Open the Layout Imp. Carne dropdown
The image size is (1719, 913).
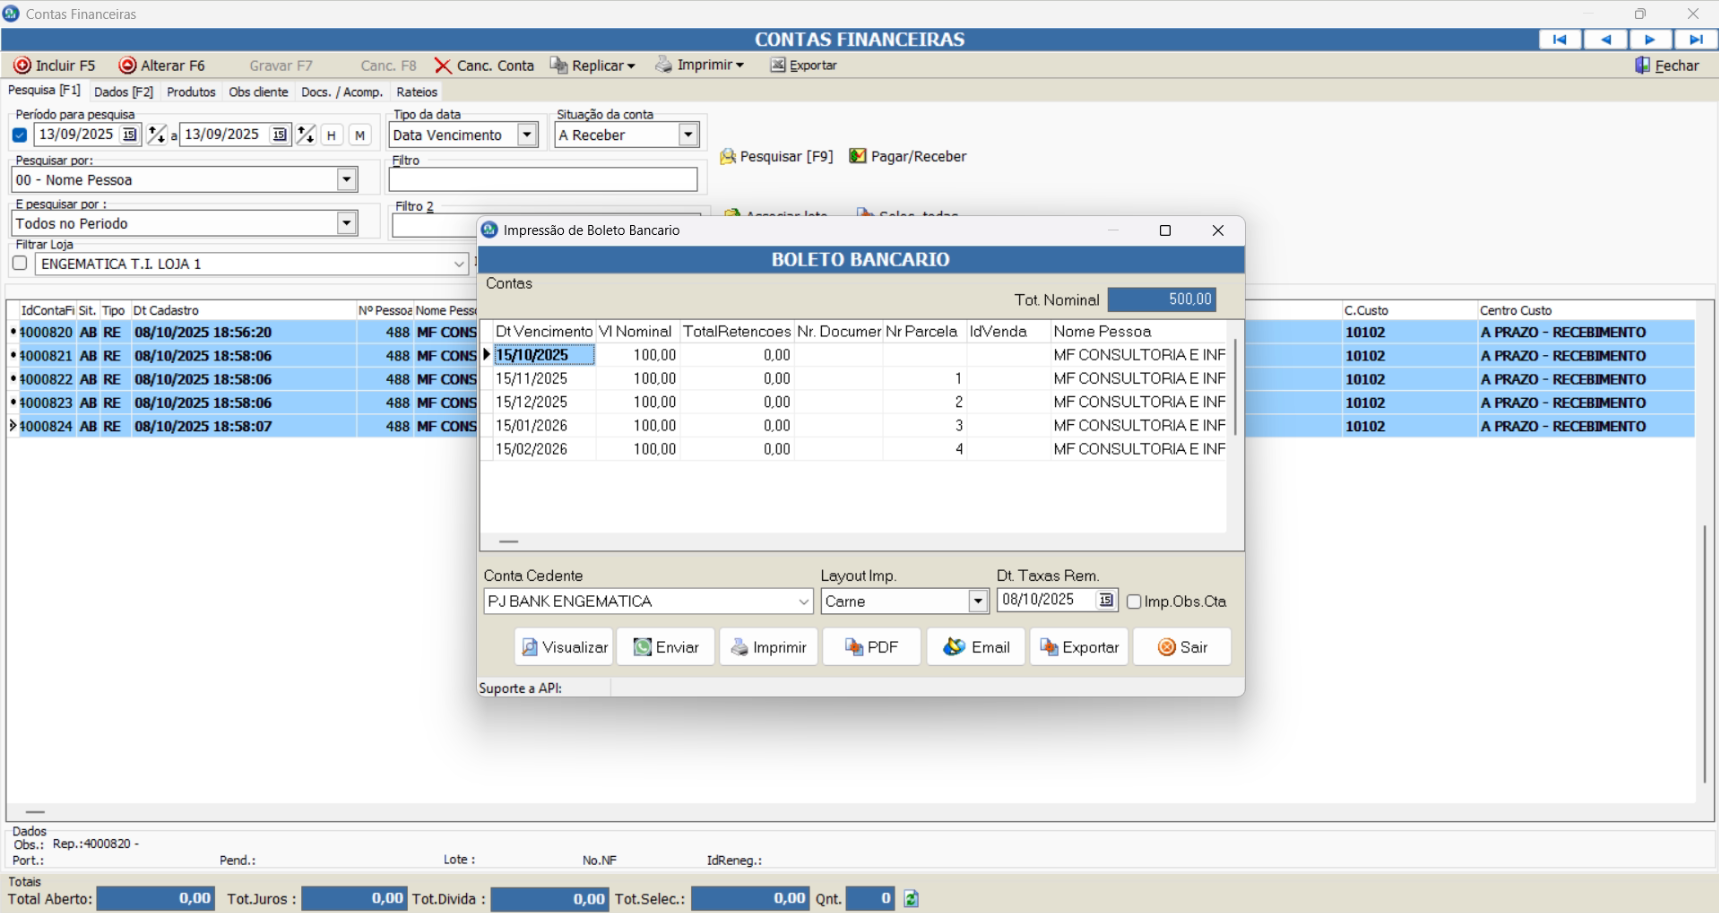pos(978,601)
